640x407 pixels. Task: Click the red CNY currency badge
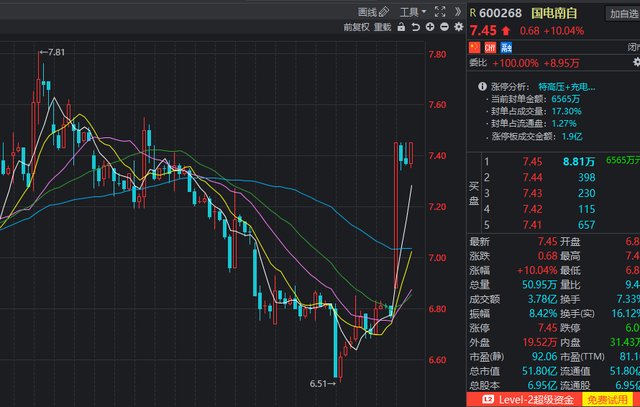490,47
